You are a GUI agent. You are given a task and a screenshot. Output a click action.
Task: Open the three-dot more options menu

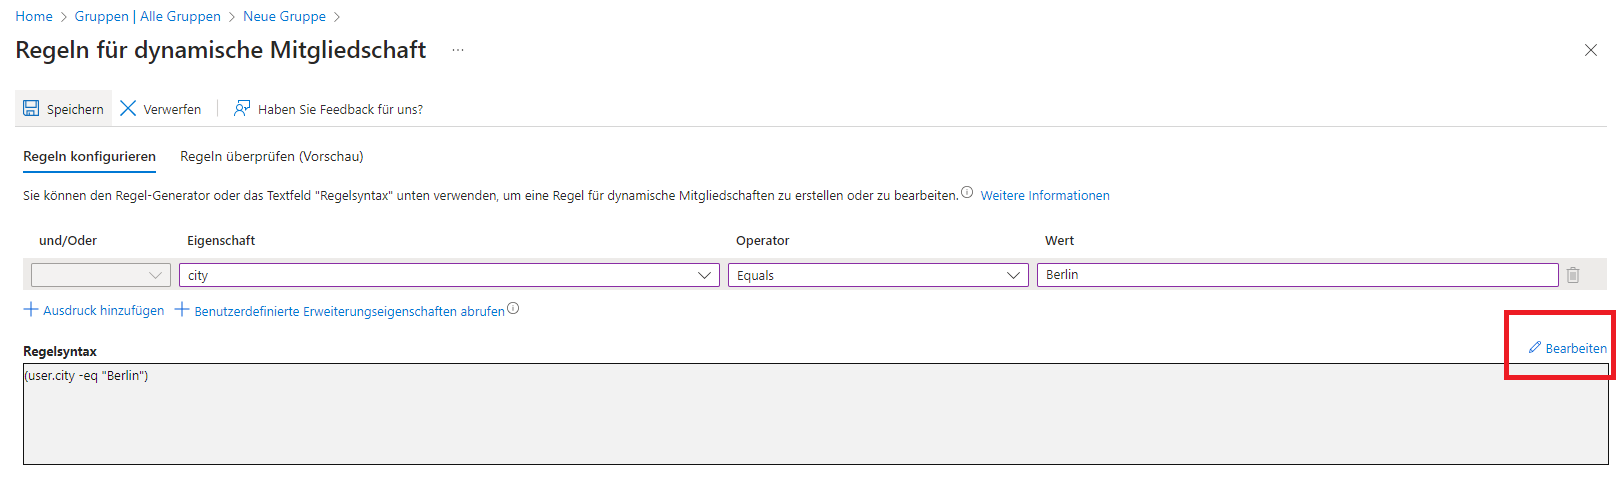coord(458,50)
